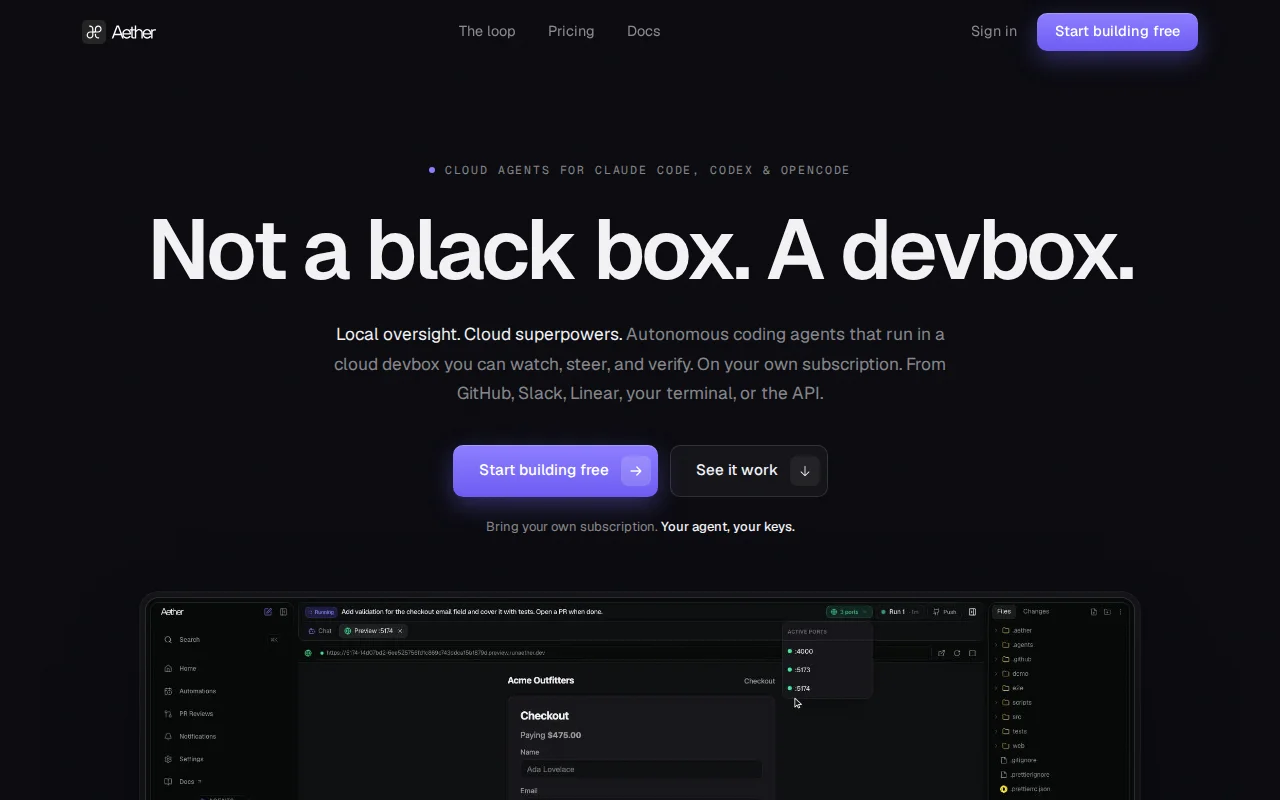This screenshot has width=1280, height=800.
Task: Switch to the Files tab in the right panel
Action: [x=1003, y=612]
